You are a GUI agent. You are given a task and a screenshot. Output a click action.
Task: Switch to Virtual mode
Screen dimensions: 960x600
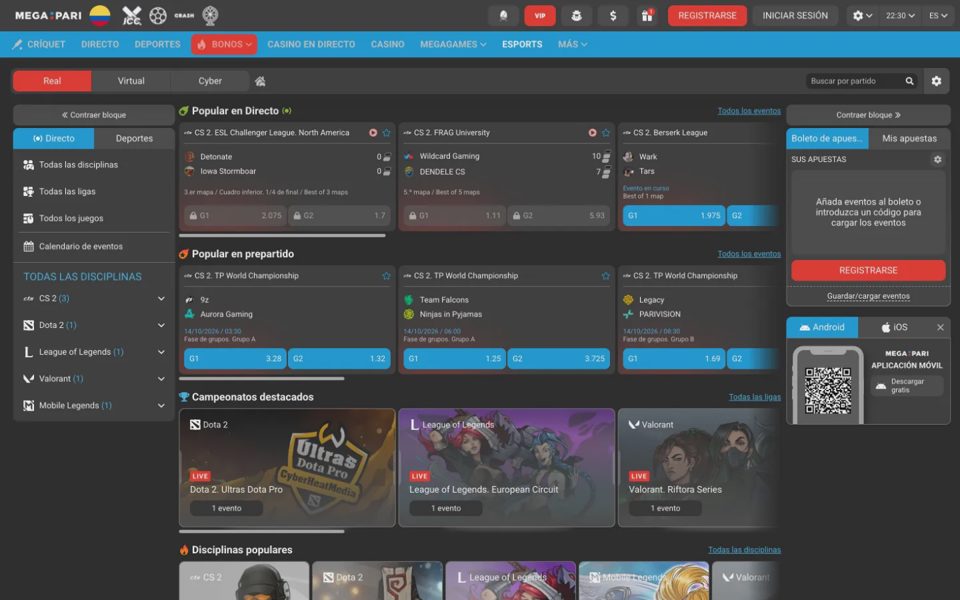click(x=131, y=81)
